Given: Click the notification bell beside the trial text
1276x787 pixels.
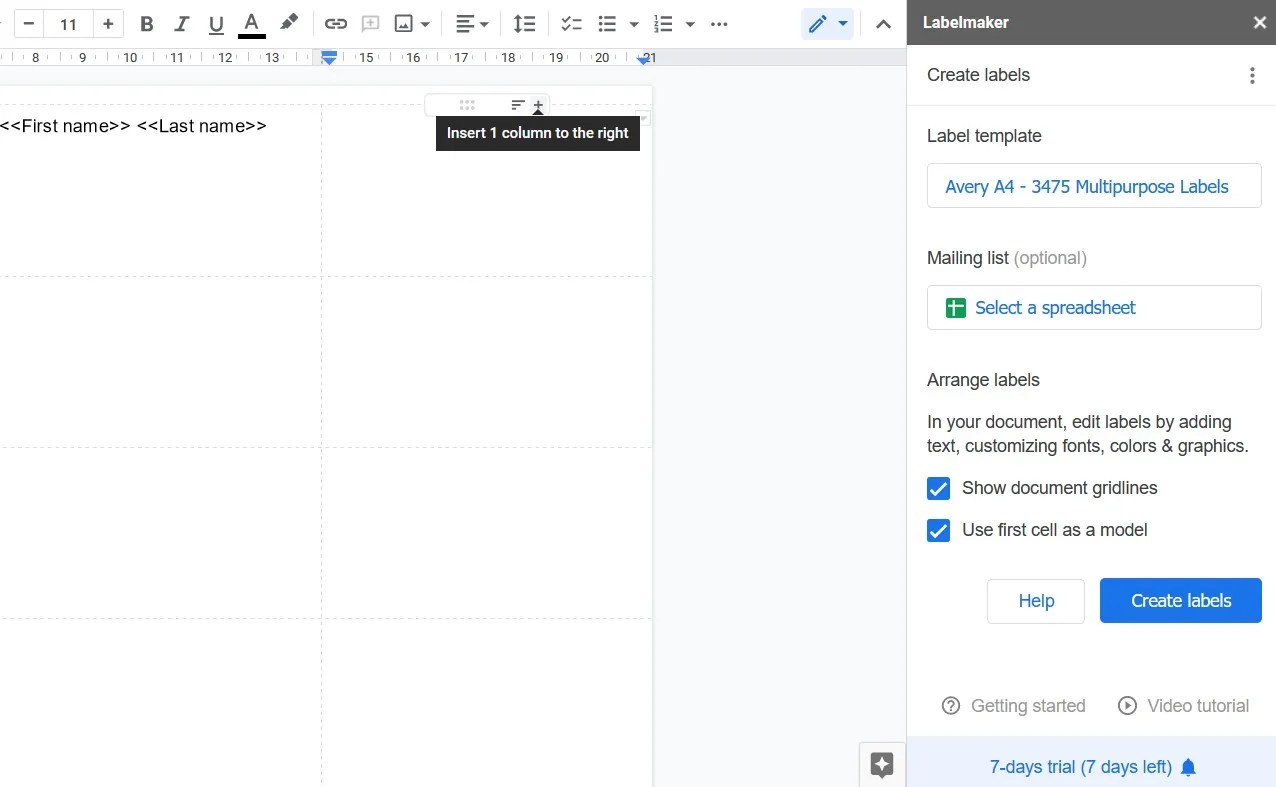Looking at the screenshot, I should [1188, 767].
